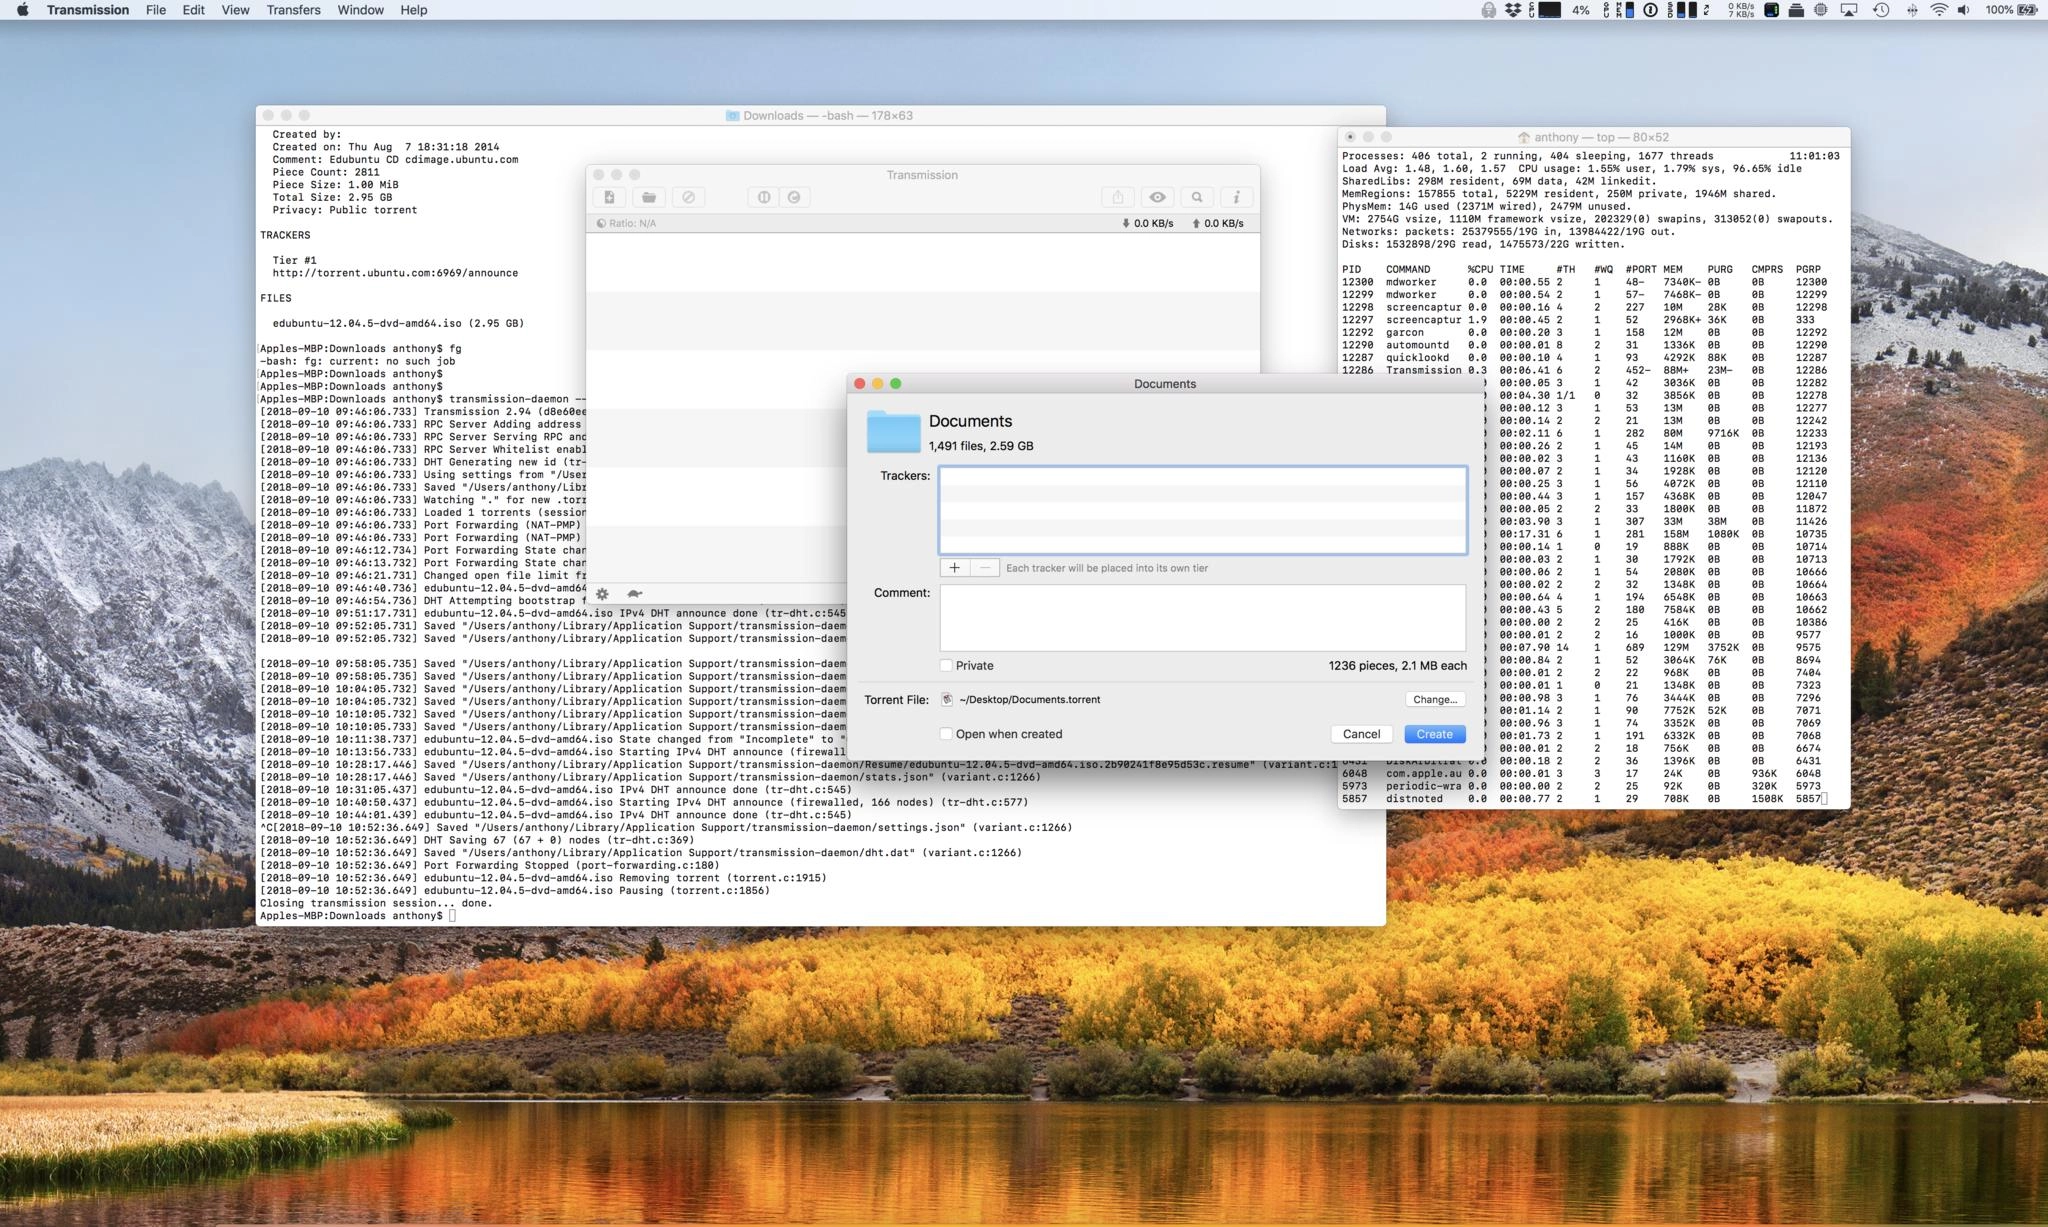Click Pause All icon in Transmission toolbar
Screen dimensions: 2048x1227
click(763, 197)
